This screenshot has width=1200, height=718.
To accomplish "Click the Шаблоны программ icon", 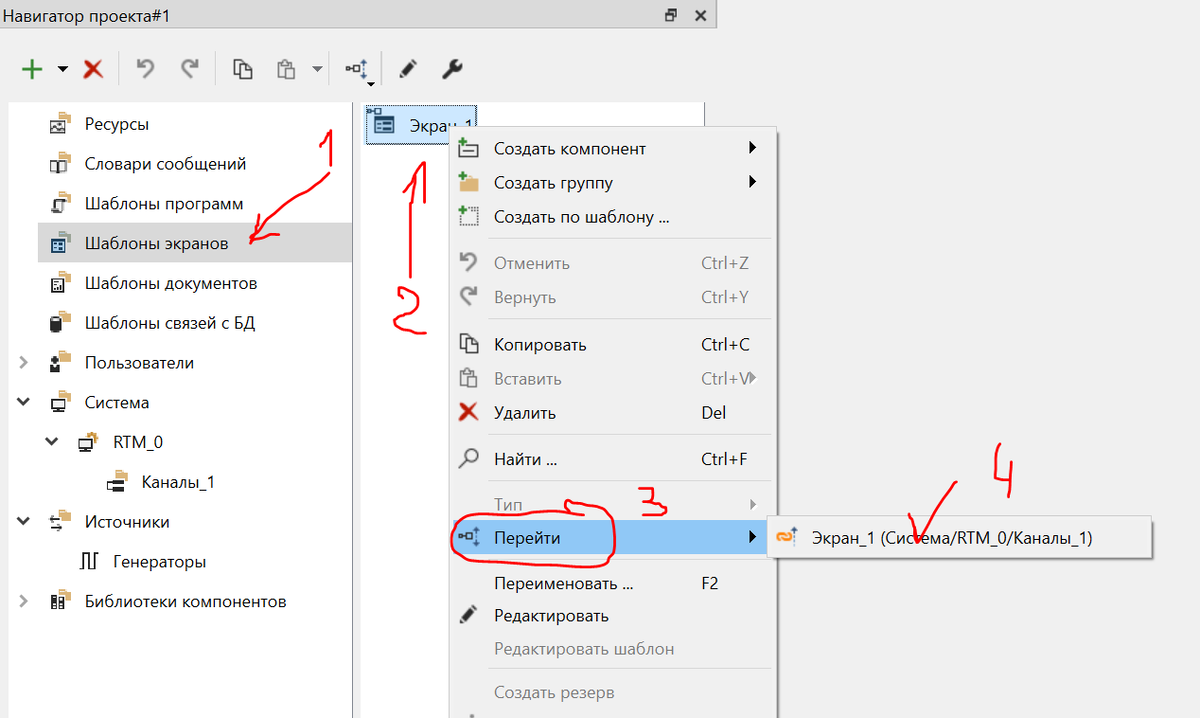I will coord(60,204).
